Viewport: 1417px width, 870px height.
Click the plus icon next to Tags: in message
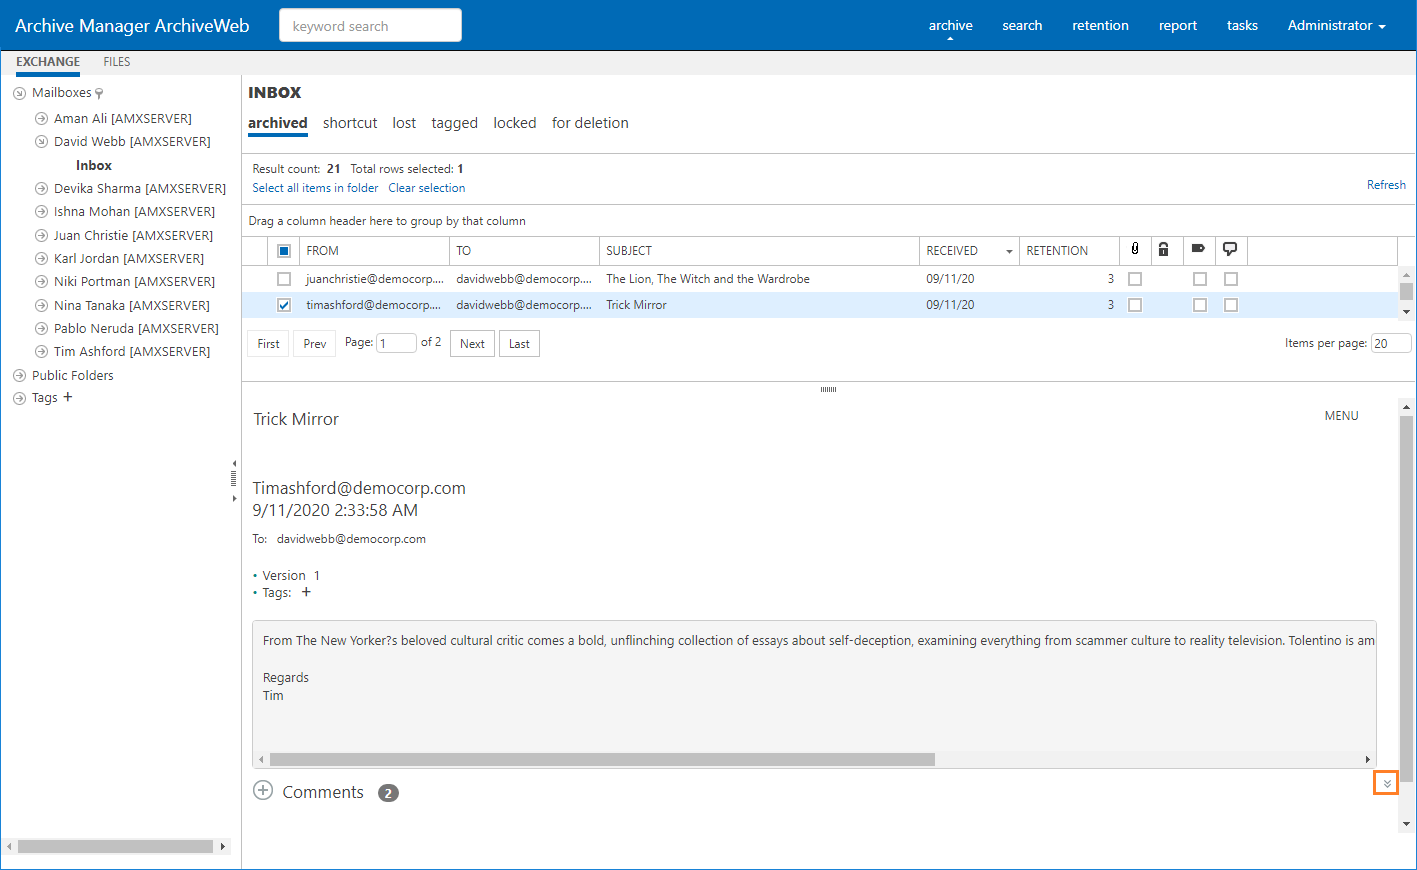(x=306, y=592)
